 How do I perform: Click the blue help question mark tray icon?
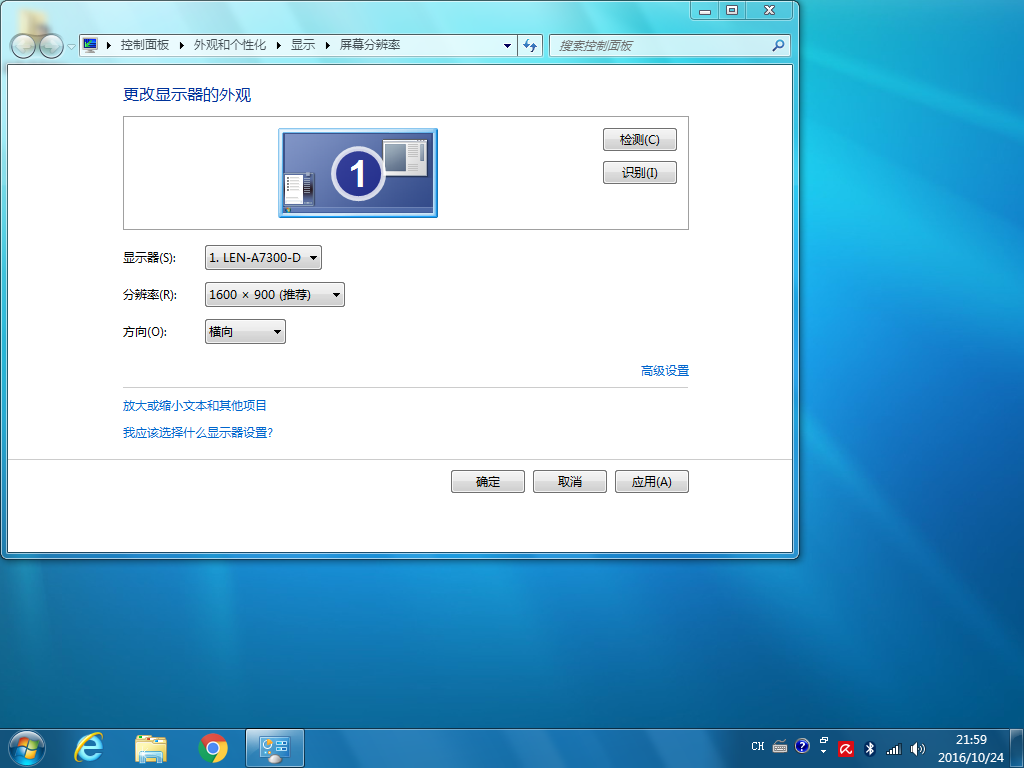pos(802,746)
